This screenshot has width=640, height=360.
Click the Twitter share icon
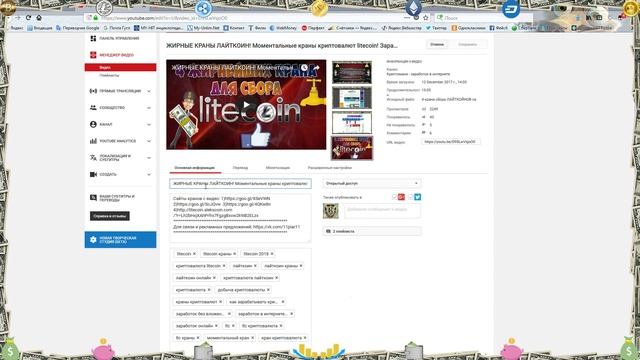coord(418,197)
